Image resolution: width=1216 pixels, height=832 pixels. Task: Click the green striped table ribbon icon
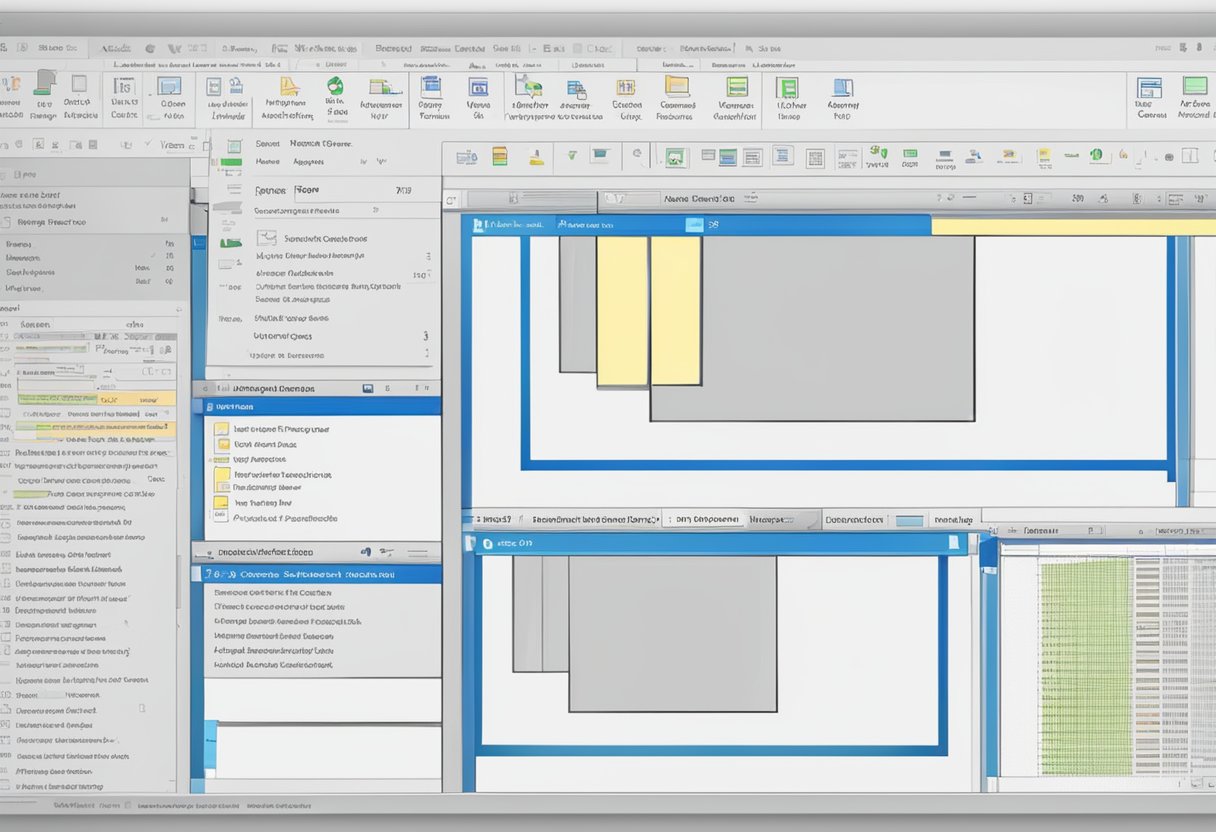737,87
